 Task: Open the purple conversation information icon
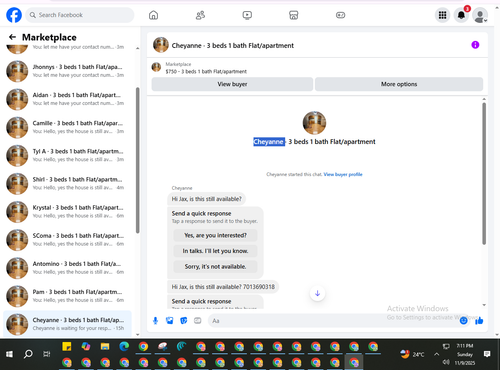(475, 45)
